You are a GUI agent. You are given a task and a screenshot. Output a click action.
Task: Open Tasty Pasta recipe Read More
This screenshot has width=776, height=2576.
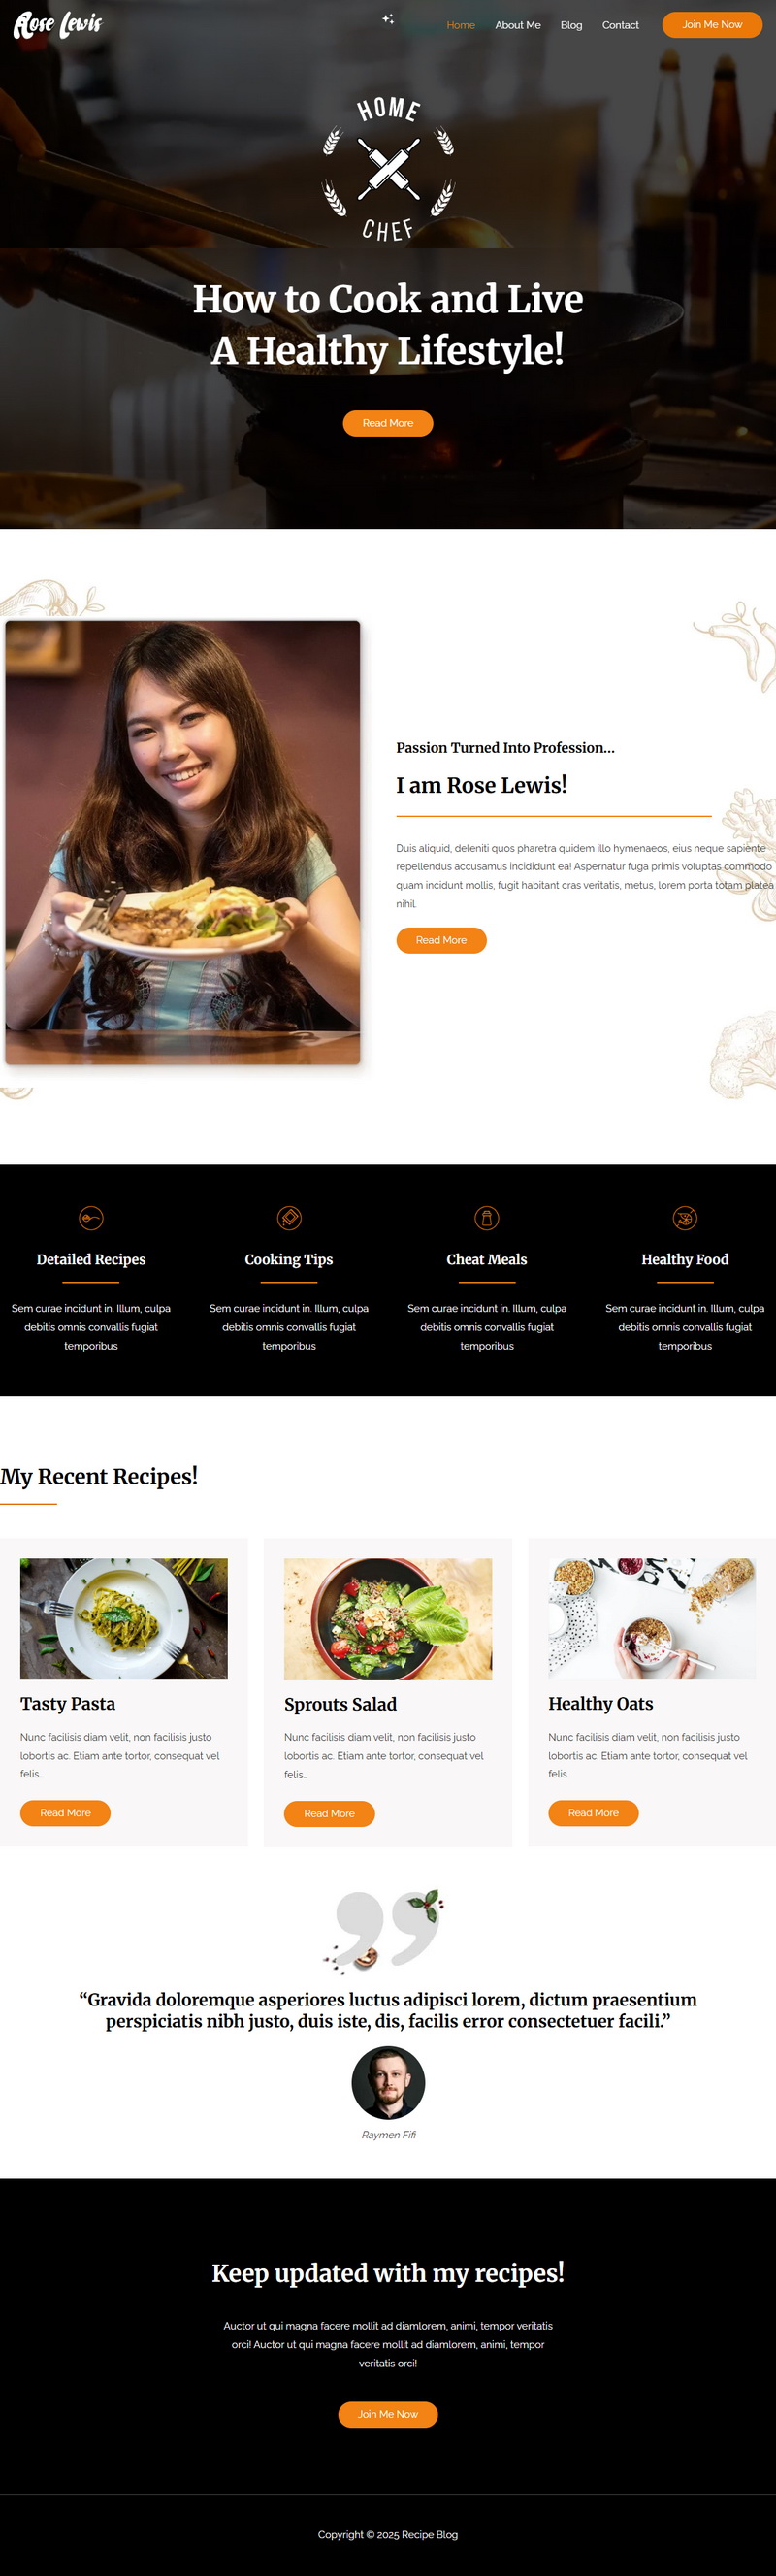[x=65, y=1813]
